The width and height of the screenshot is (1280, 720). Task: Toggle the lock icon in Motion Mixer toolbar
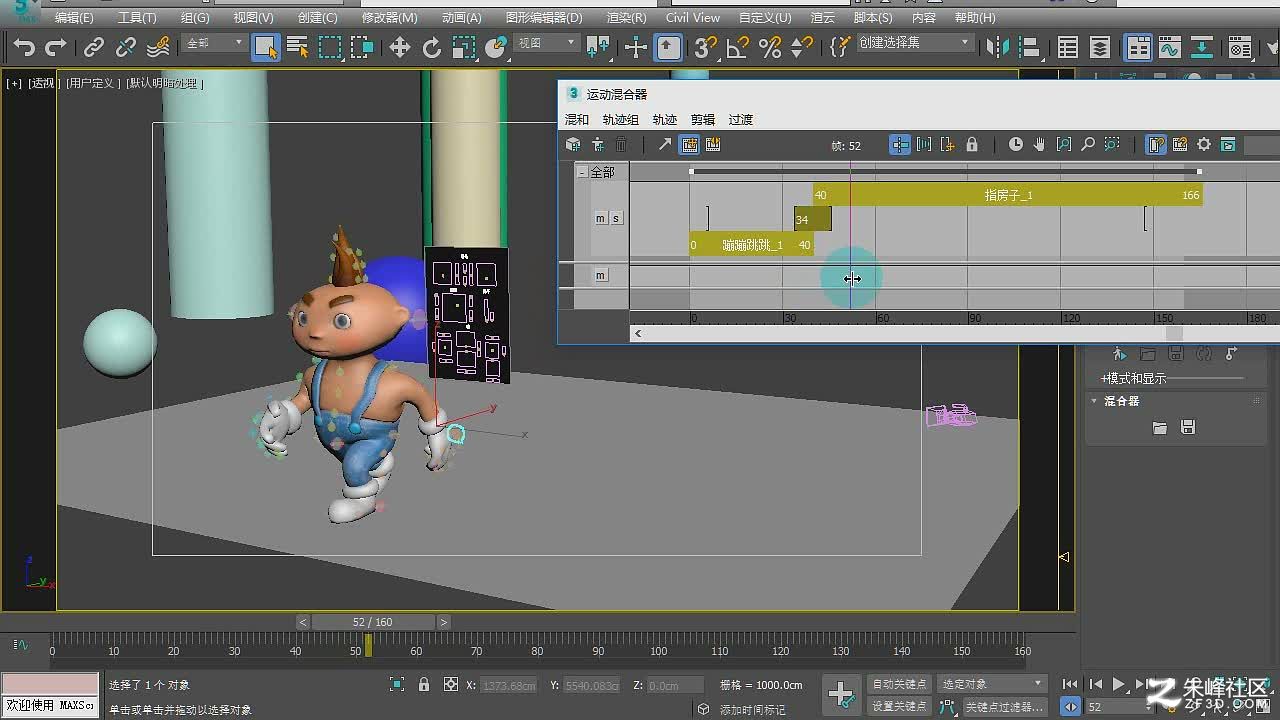coord(972,145)
